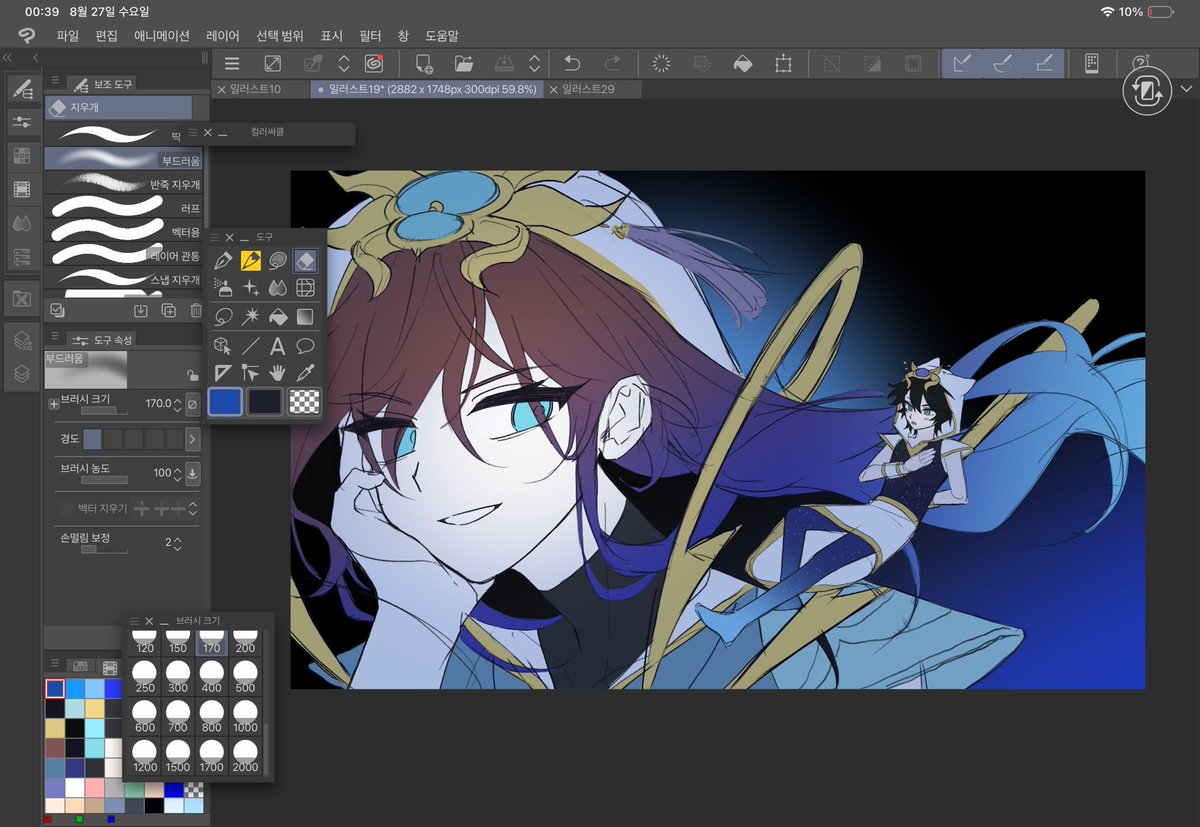Select the Text tool letter A
This screenshot has height=827, width=1200.
coord(278,346)
